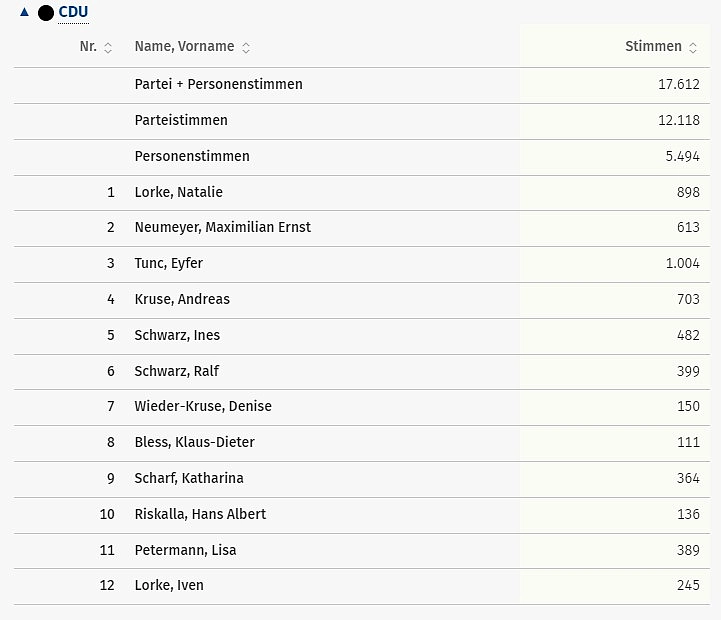Screen dimensions: 721x620
Task: Click candidate Neumeyer, Maximilian Ernst
Action: (222, 227)
